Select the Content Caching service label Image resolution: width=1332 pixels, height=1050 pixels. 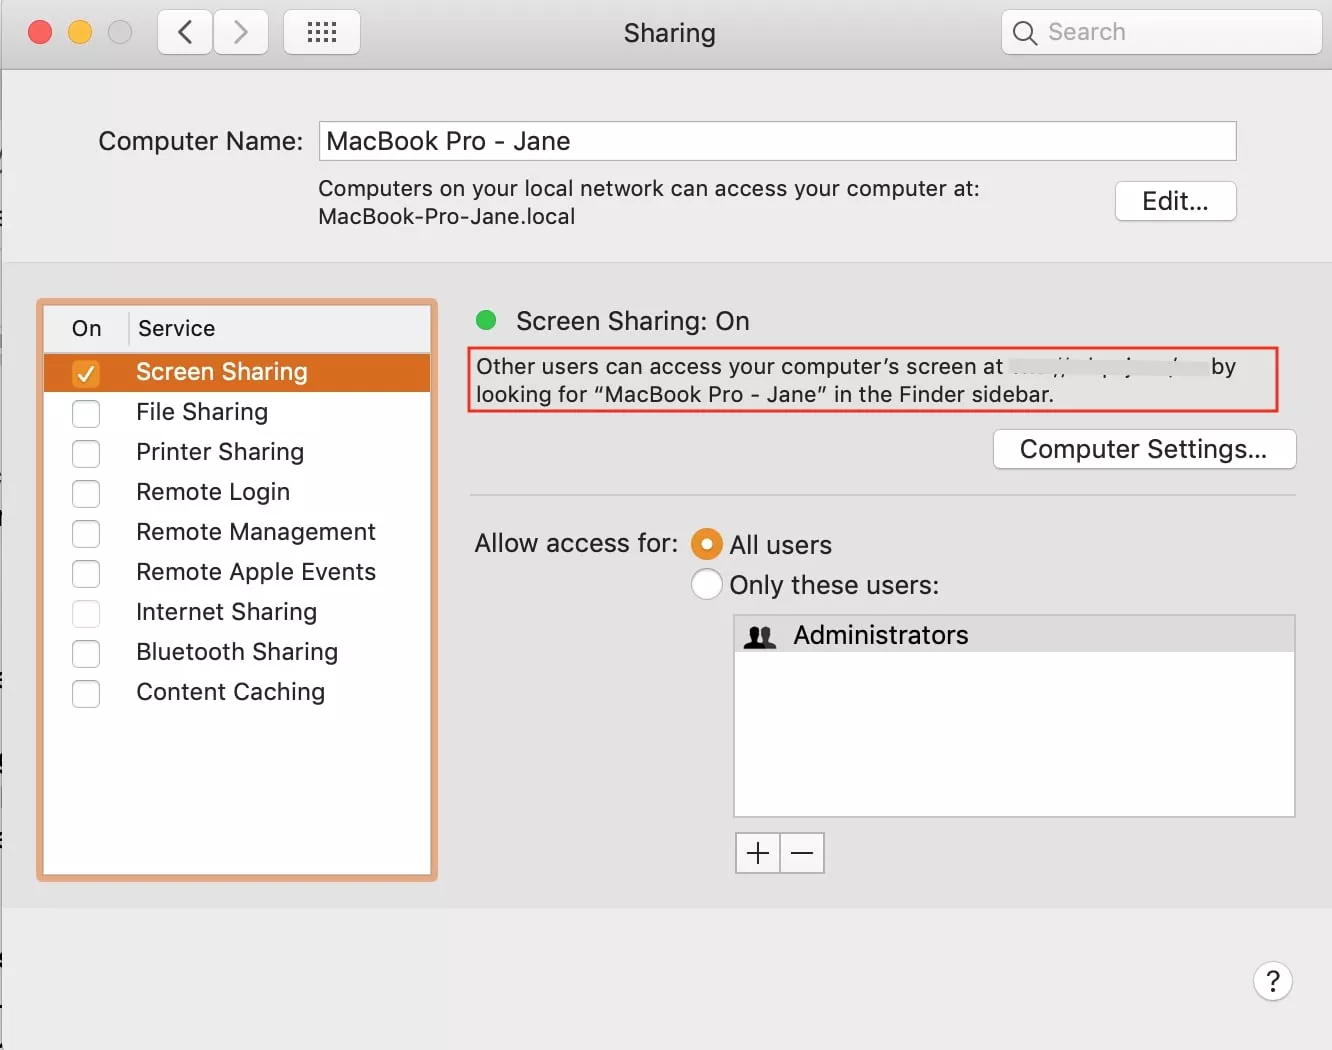(231, 692)
